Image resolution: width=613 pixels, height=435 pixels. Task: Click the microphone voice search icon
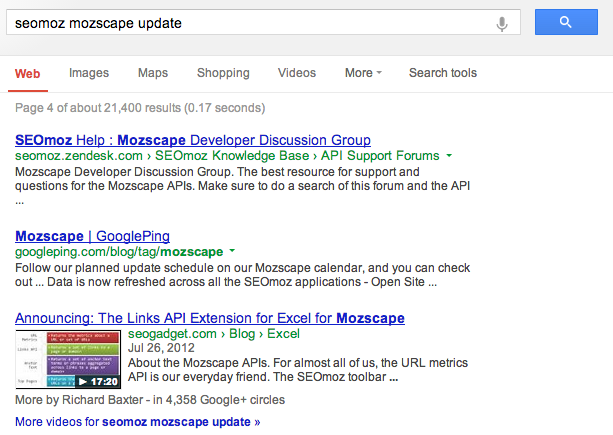[502, 24]
